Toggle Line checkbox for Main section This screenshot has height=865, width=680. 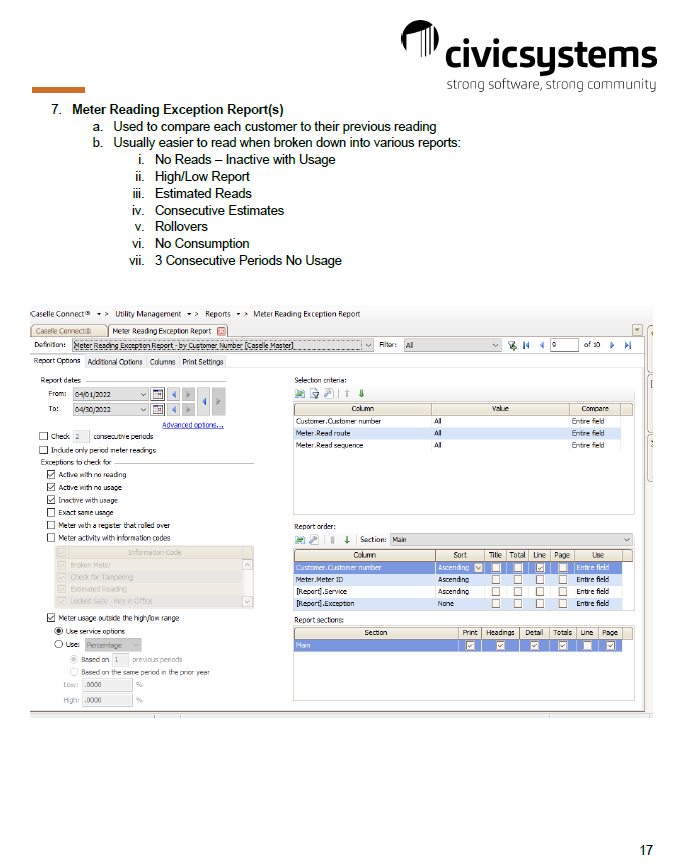point(587,645)
